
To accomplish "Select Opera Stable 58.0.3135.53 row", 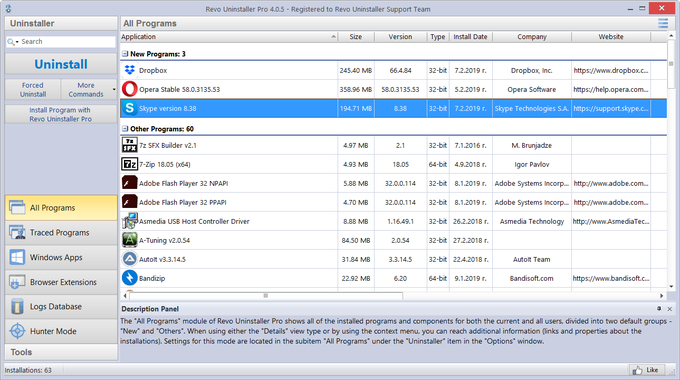I will pos(393,89).
